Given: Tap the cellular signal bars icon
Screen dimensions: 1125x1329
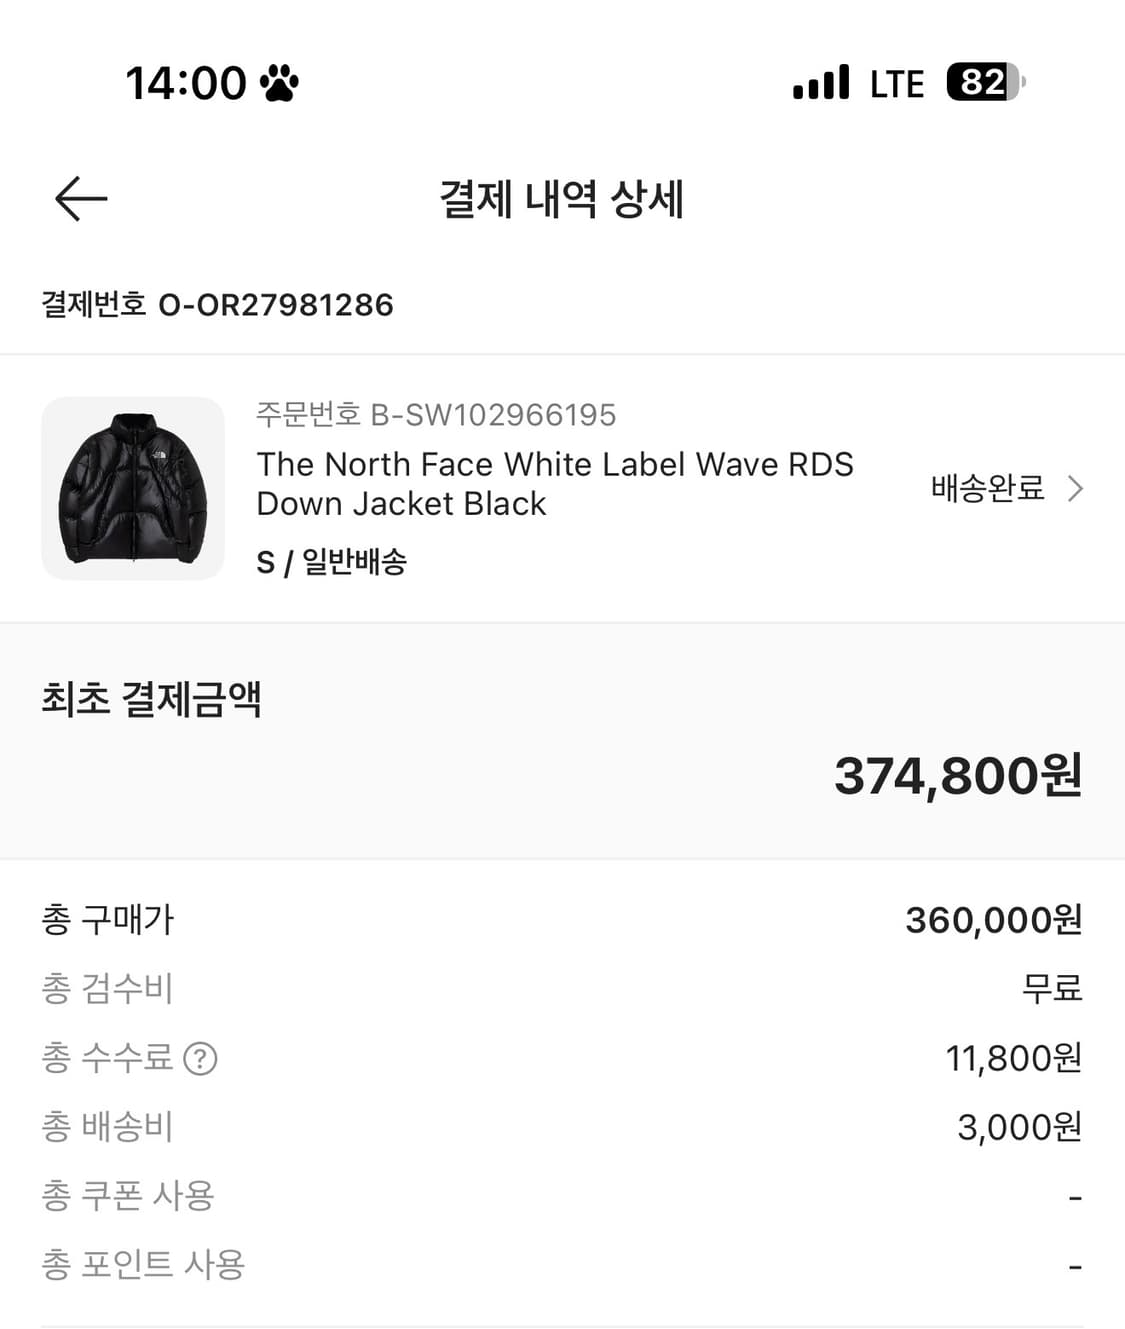Looking at the screenshot, I should pyautogui.click(x=821, y=83).
